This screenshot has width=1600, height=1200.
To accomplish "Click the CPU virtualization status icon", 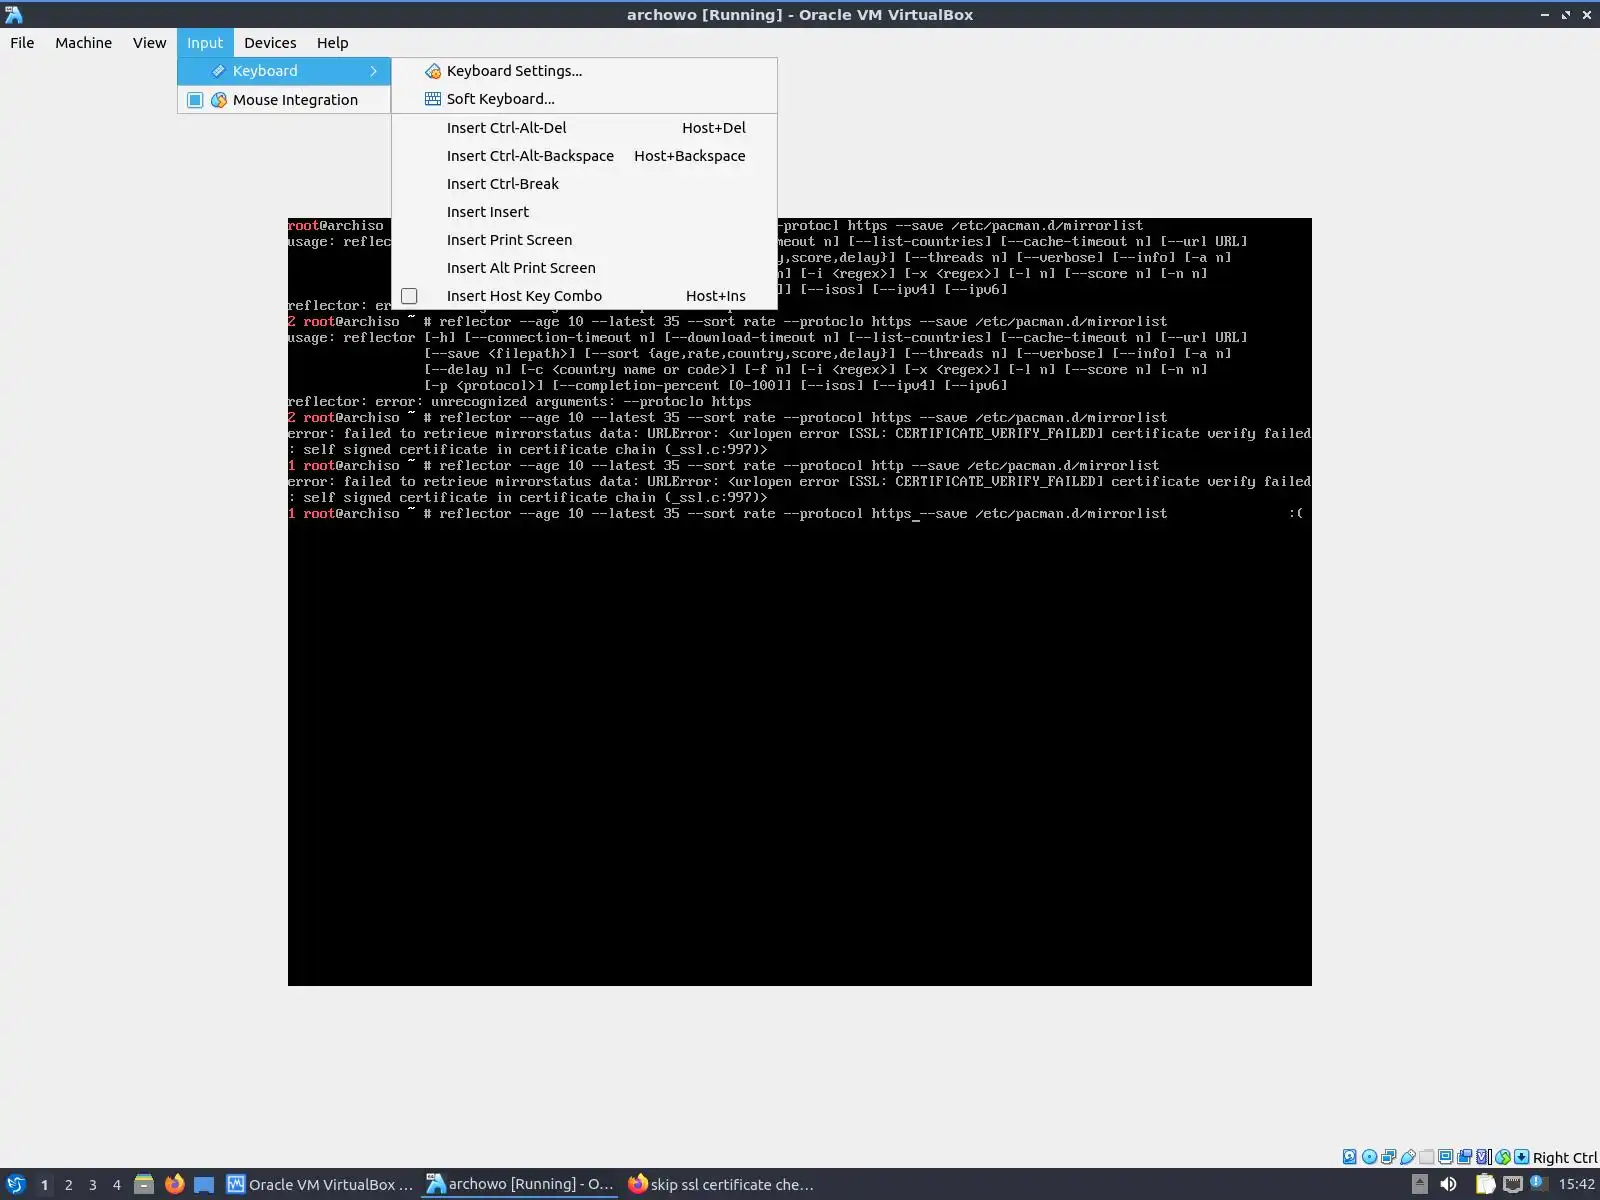I will point(1484,1157).
